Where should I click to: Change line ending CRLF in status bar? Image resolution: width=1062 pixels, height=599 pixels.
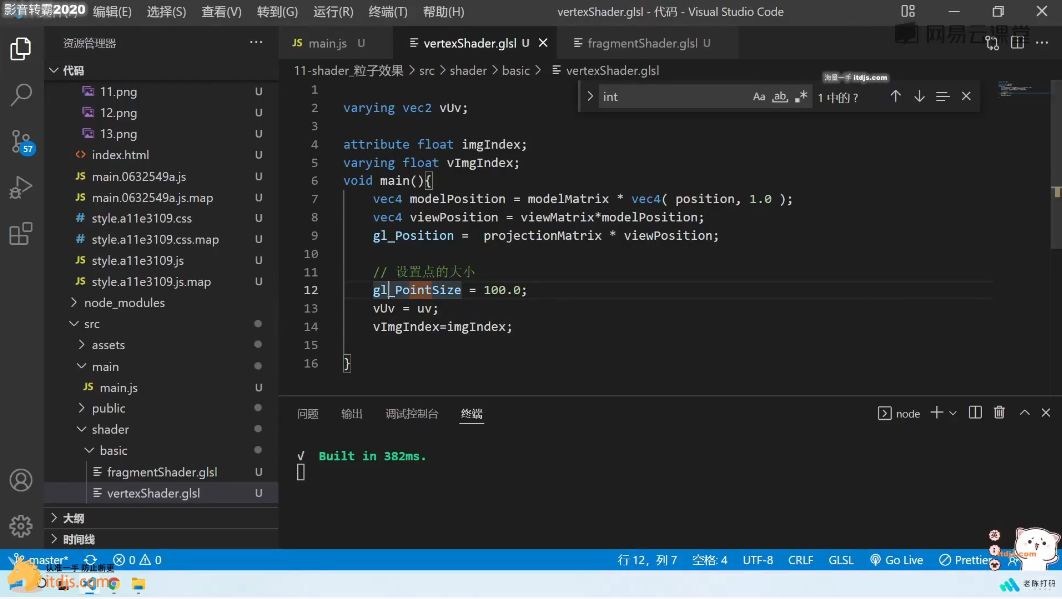[801, 560]
